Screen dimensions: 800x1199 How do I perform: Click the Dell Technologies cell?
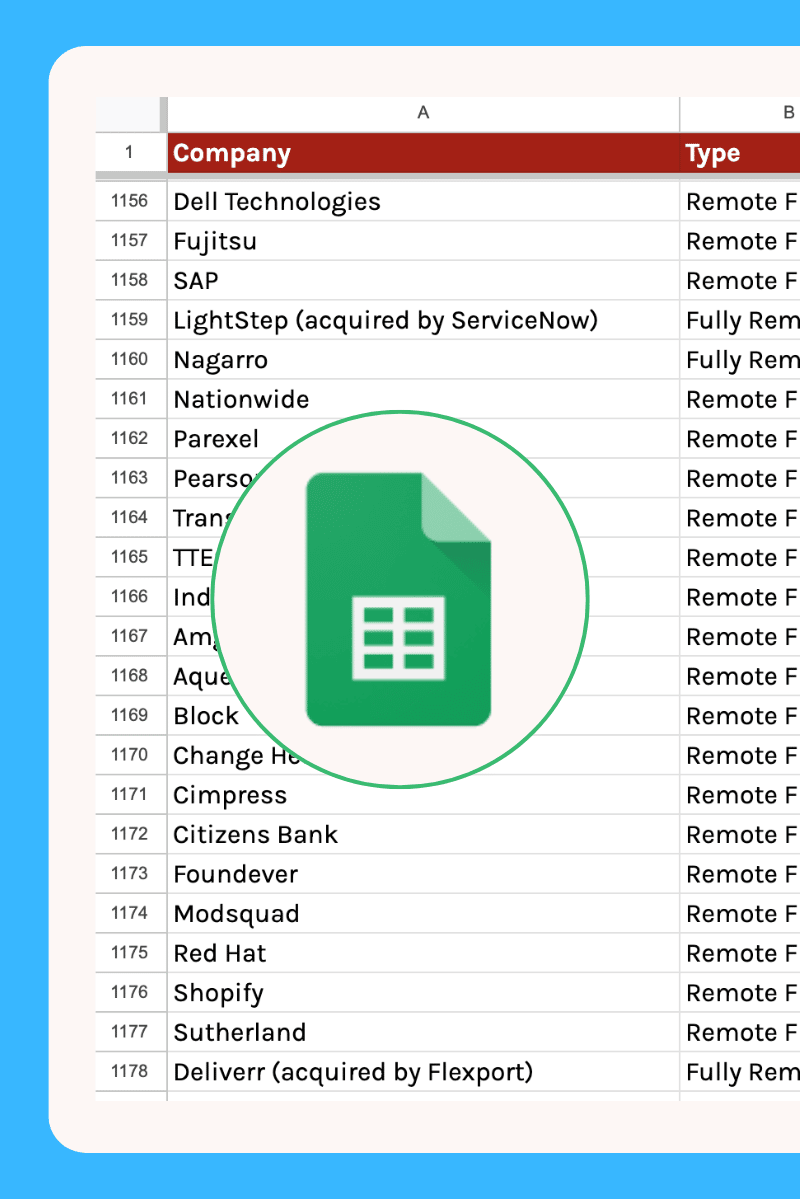[423, 201]
